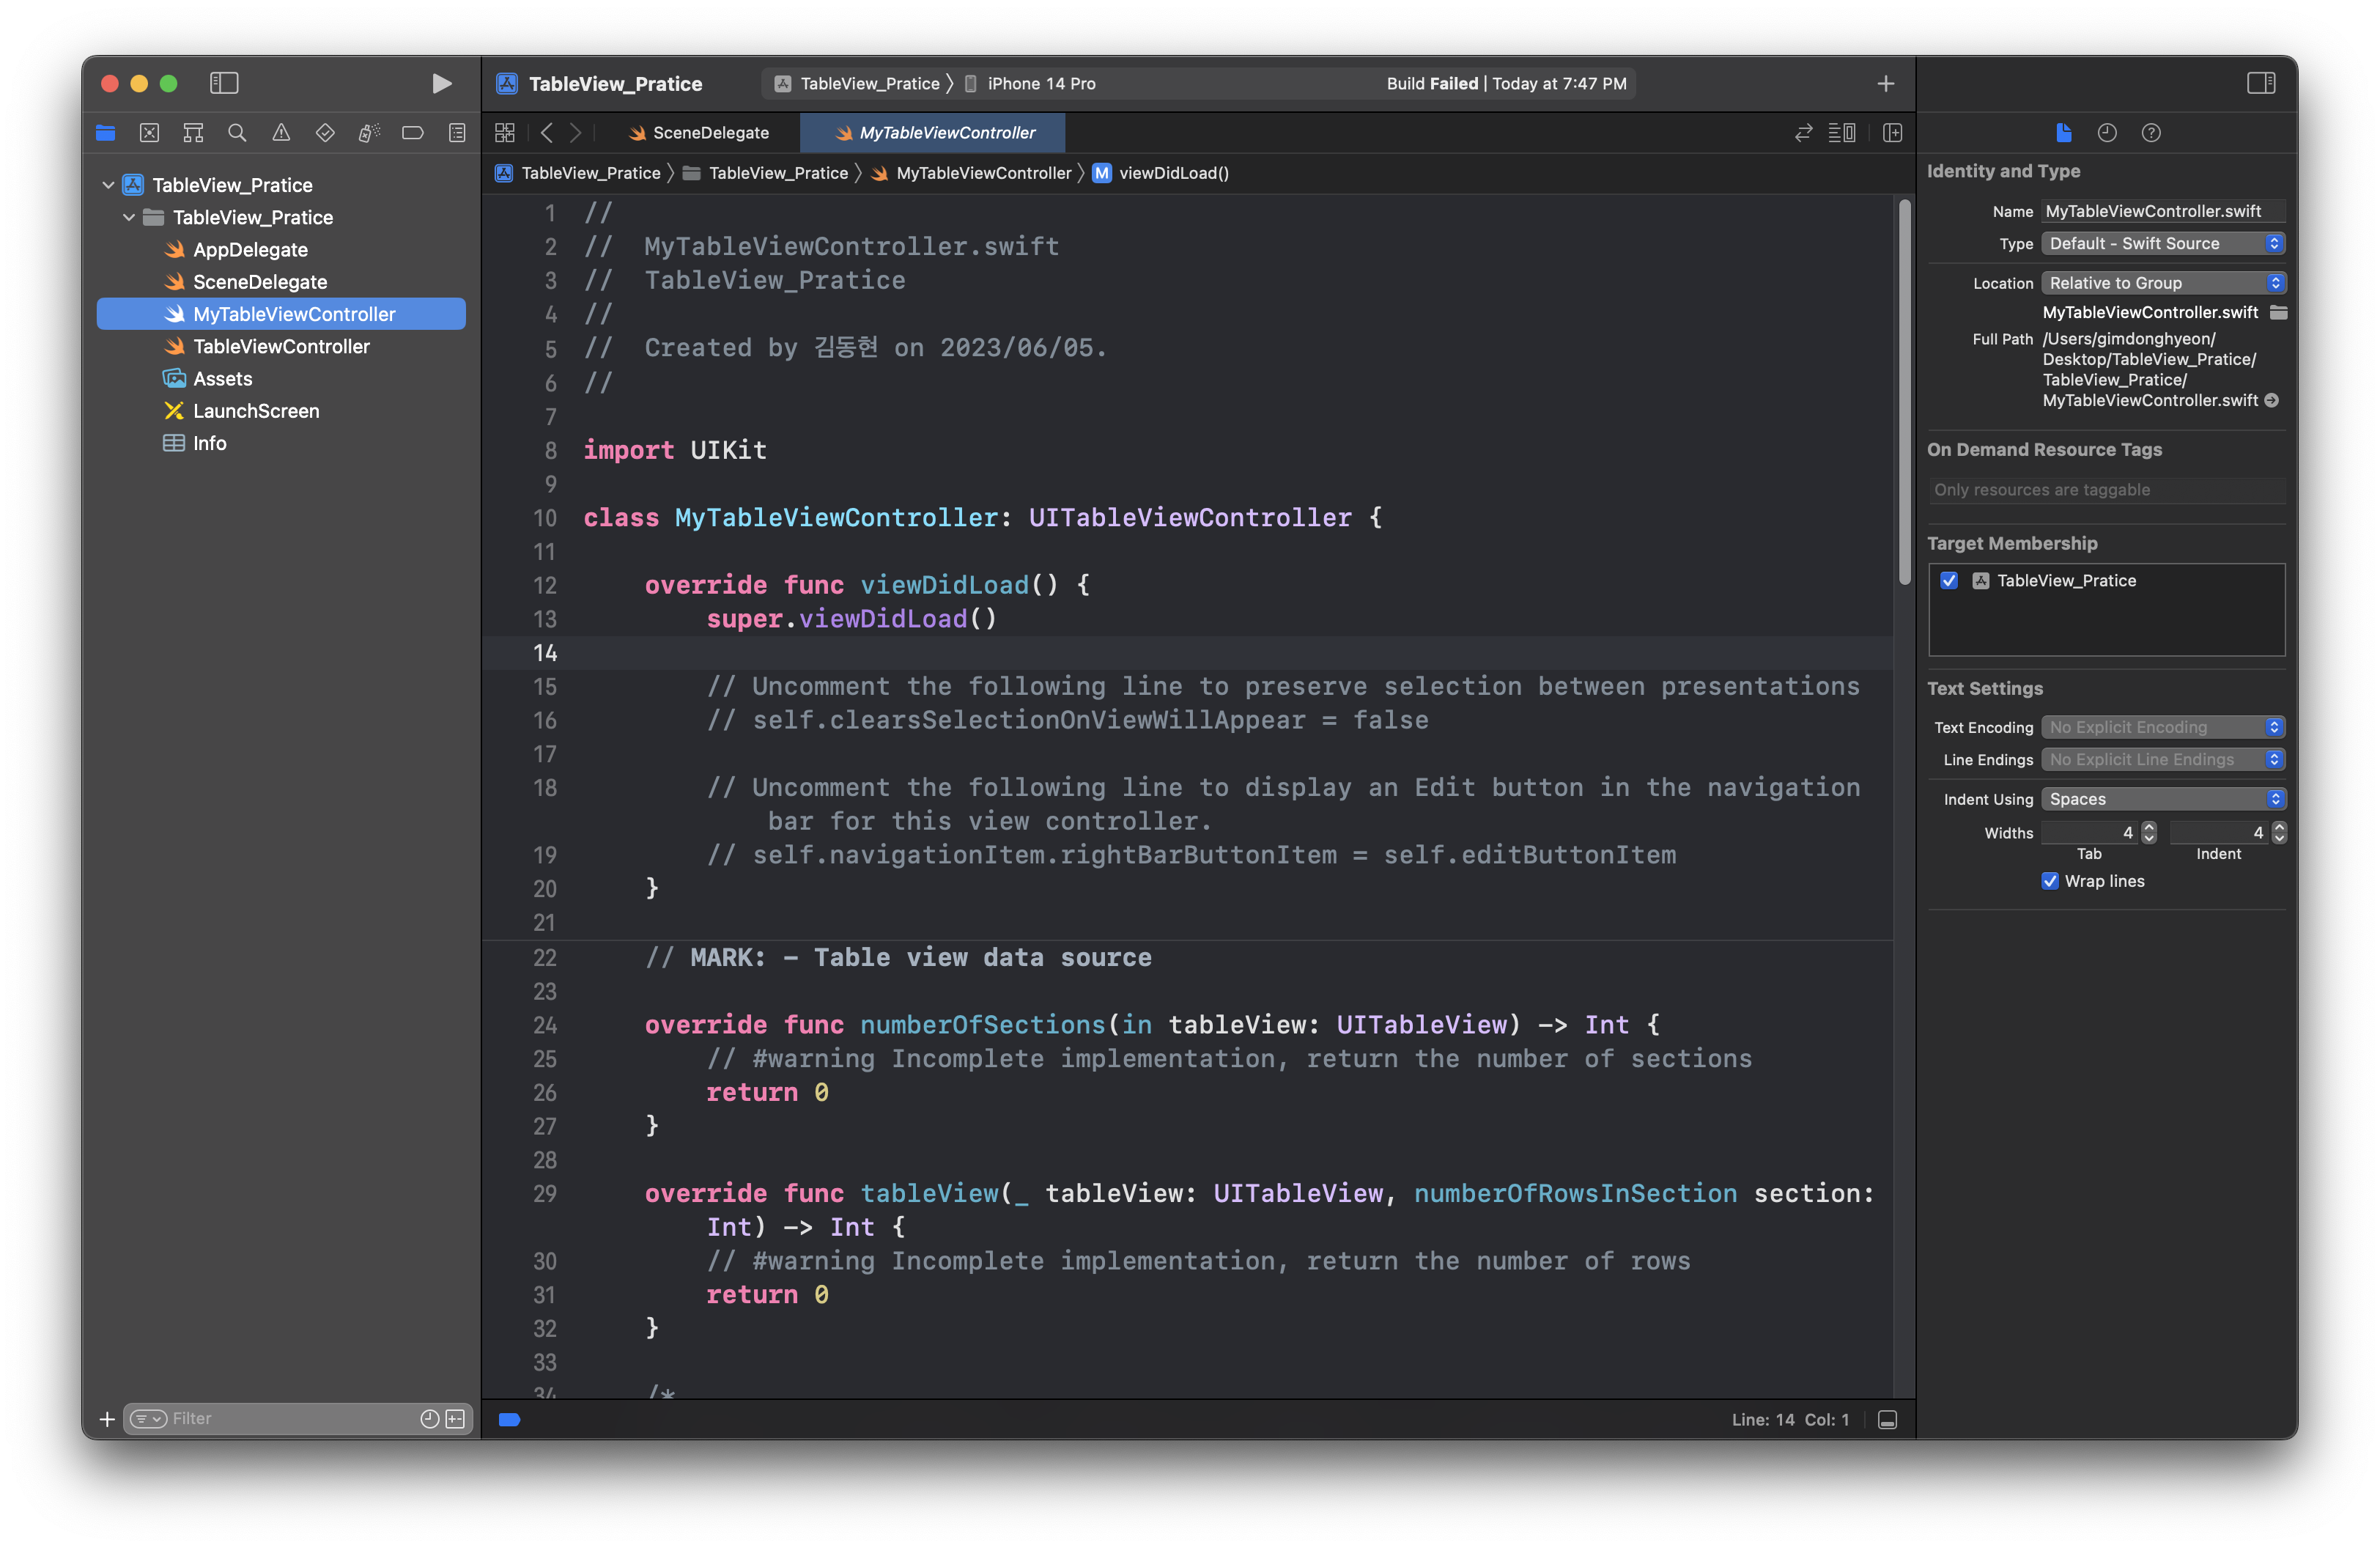2380x1548 pixels.
Task: Click the Run play button
Action: 441,83
